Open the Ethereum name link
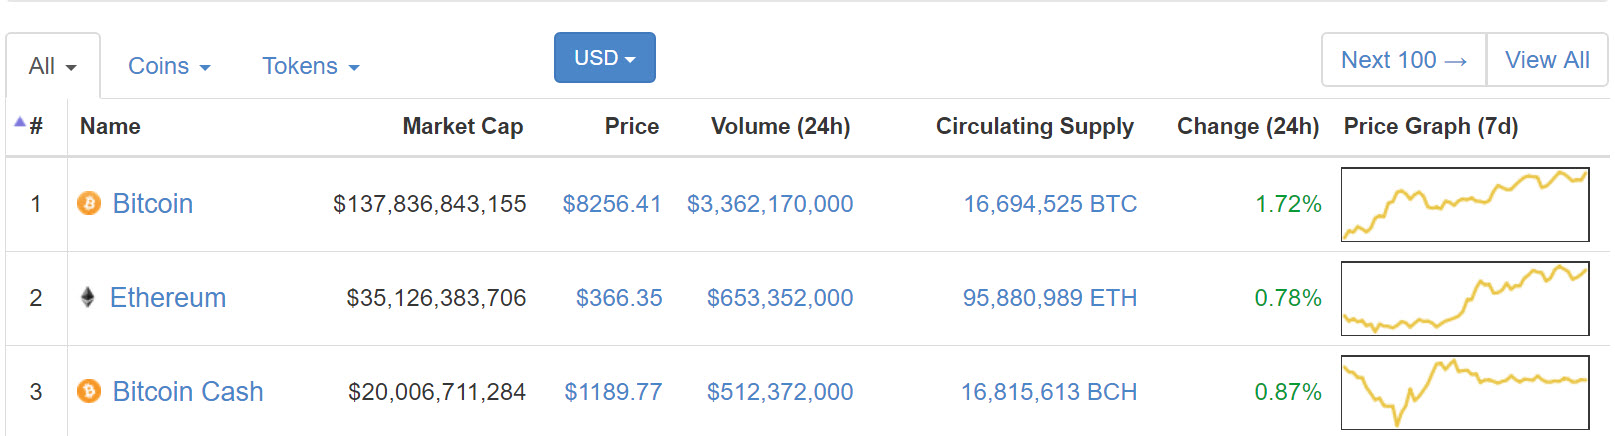1615x436 pixels. pos(168,298)
